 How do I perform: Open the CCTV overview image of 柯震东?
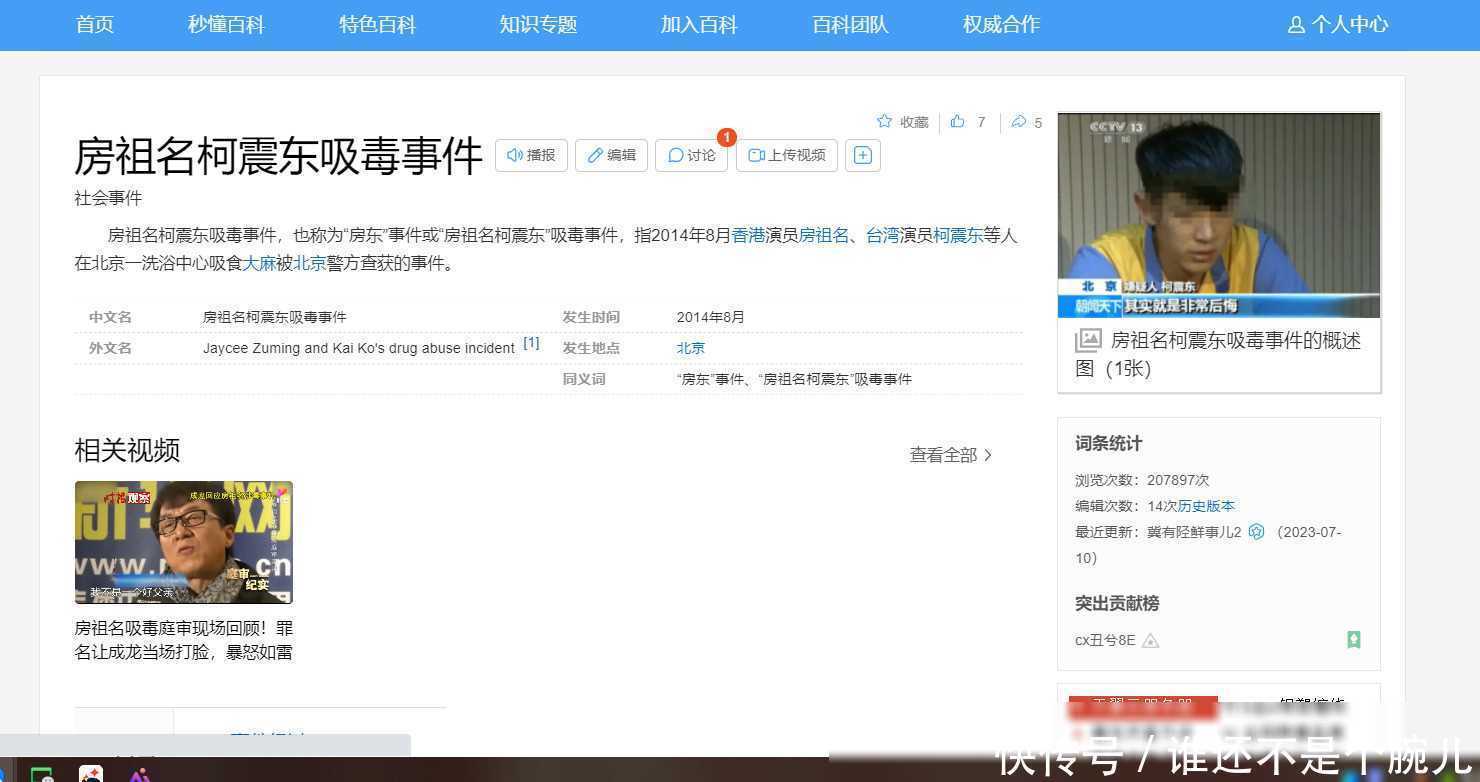(1218, 215)
